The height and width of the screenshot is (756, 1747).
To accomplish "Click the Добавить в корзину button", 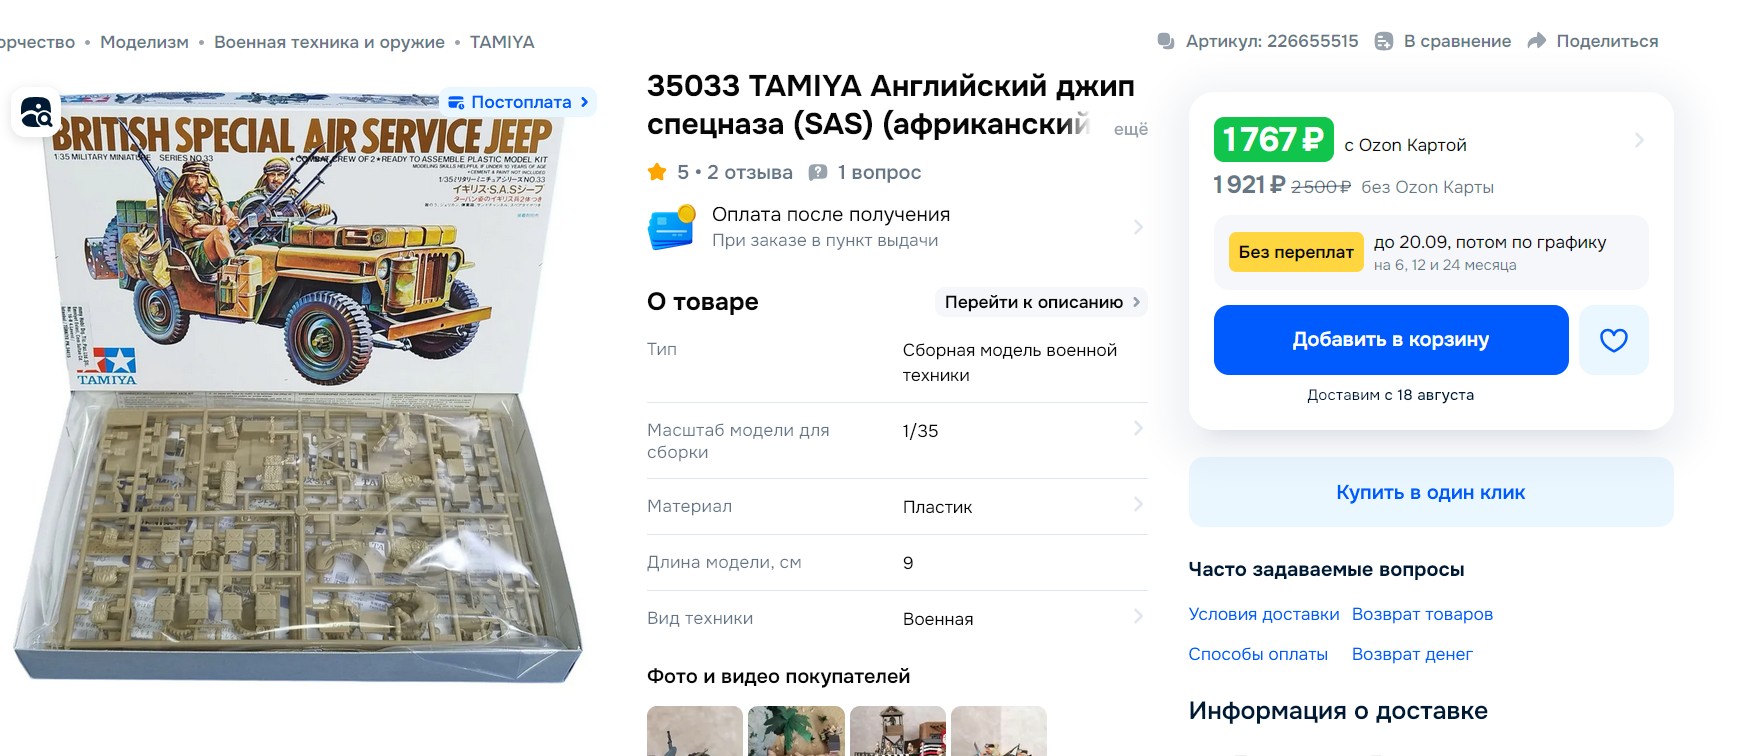I will pyautogui.click(x=1391, y=340).
